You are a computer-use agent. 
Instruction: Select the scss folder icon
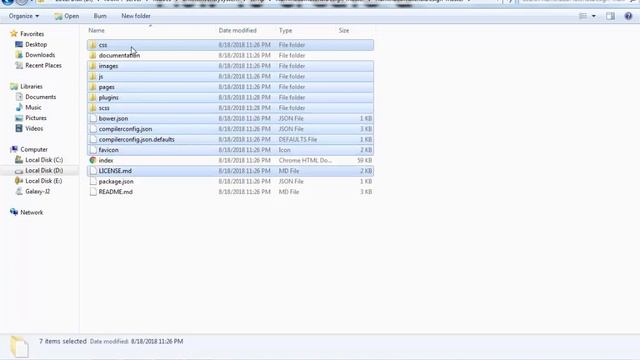[93, 108]
